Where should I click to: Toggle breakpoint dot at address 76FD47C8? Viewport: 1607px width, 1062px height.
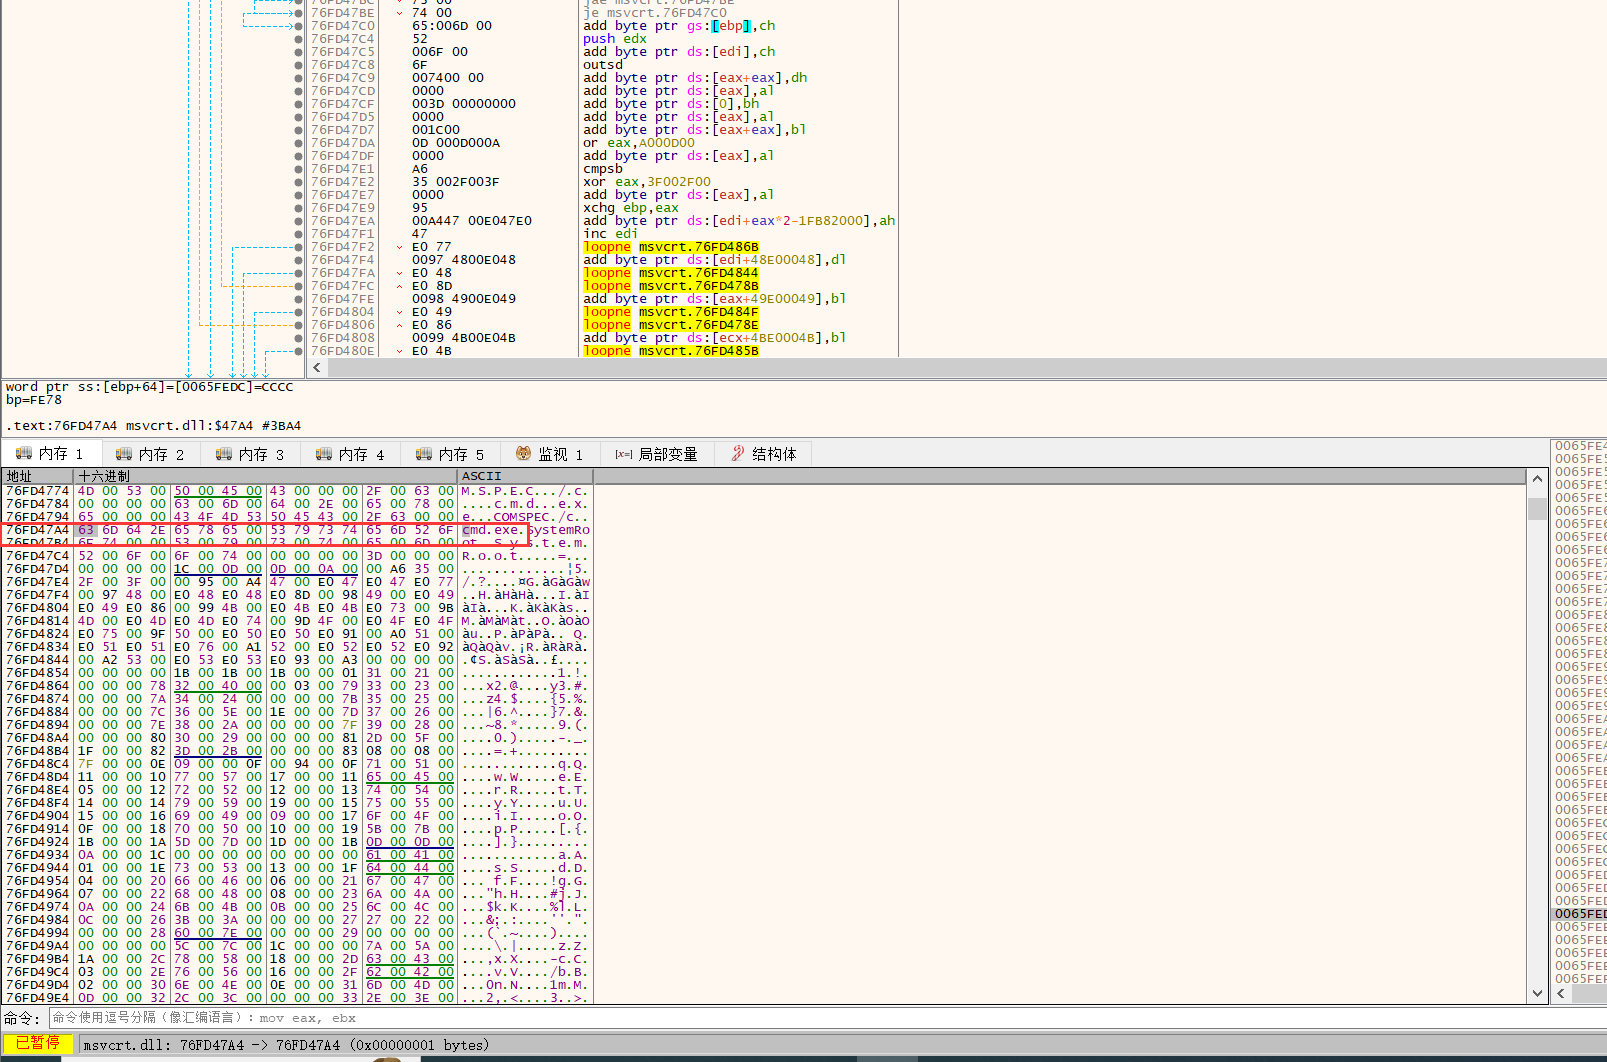pyautogui.click(x=298, y=65)
